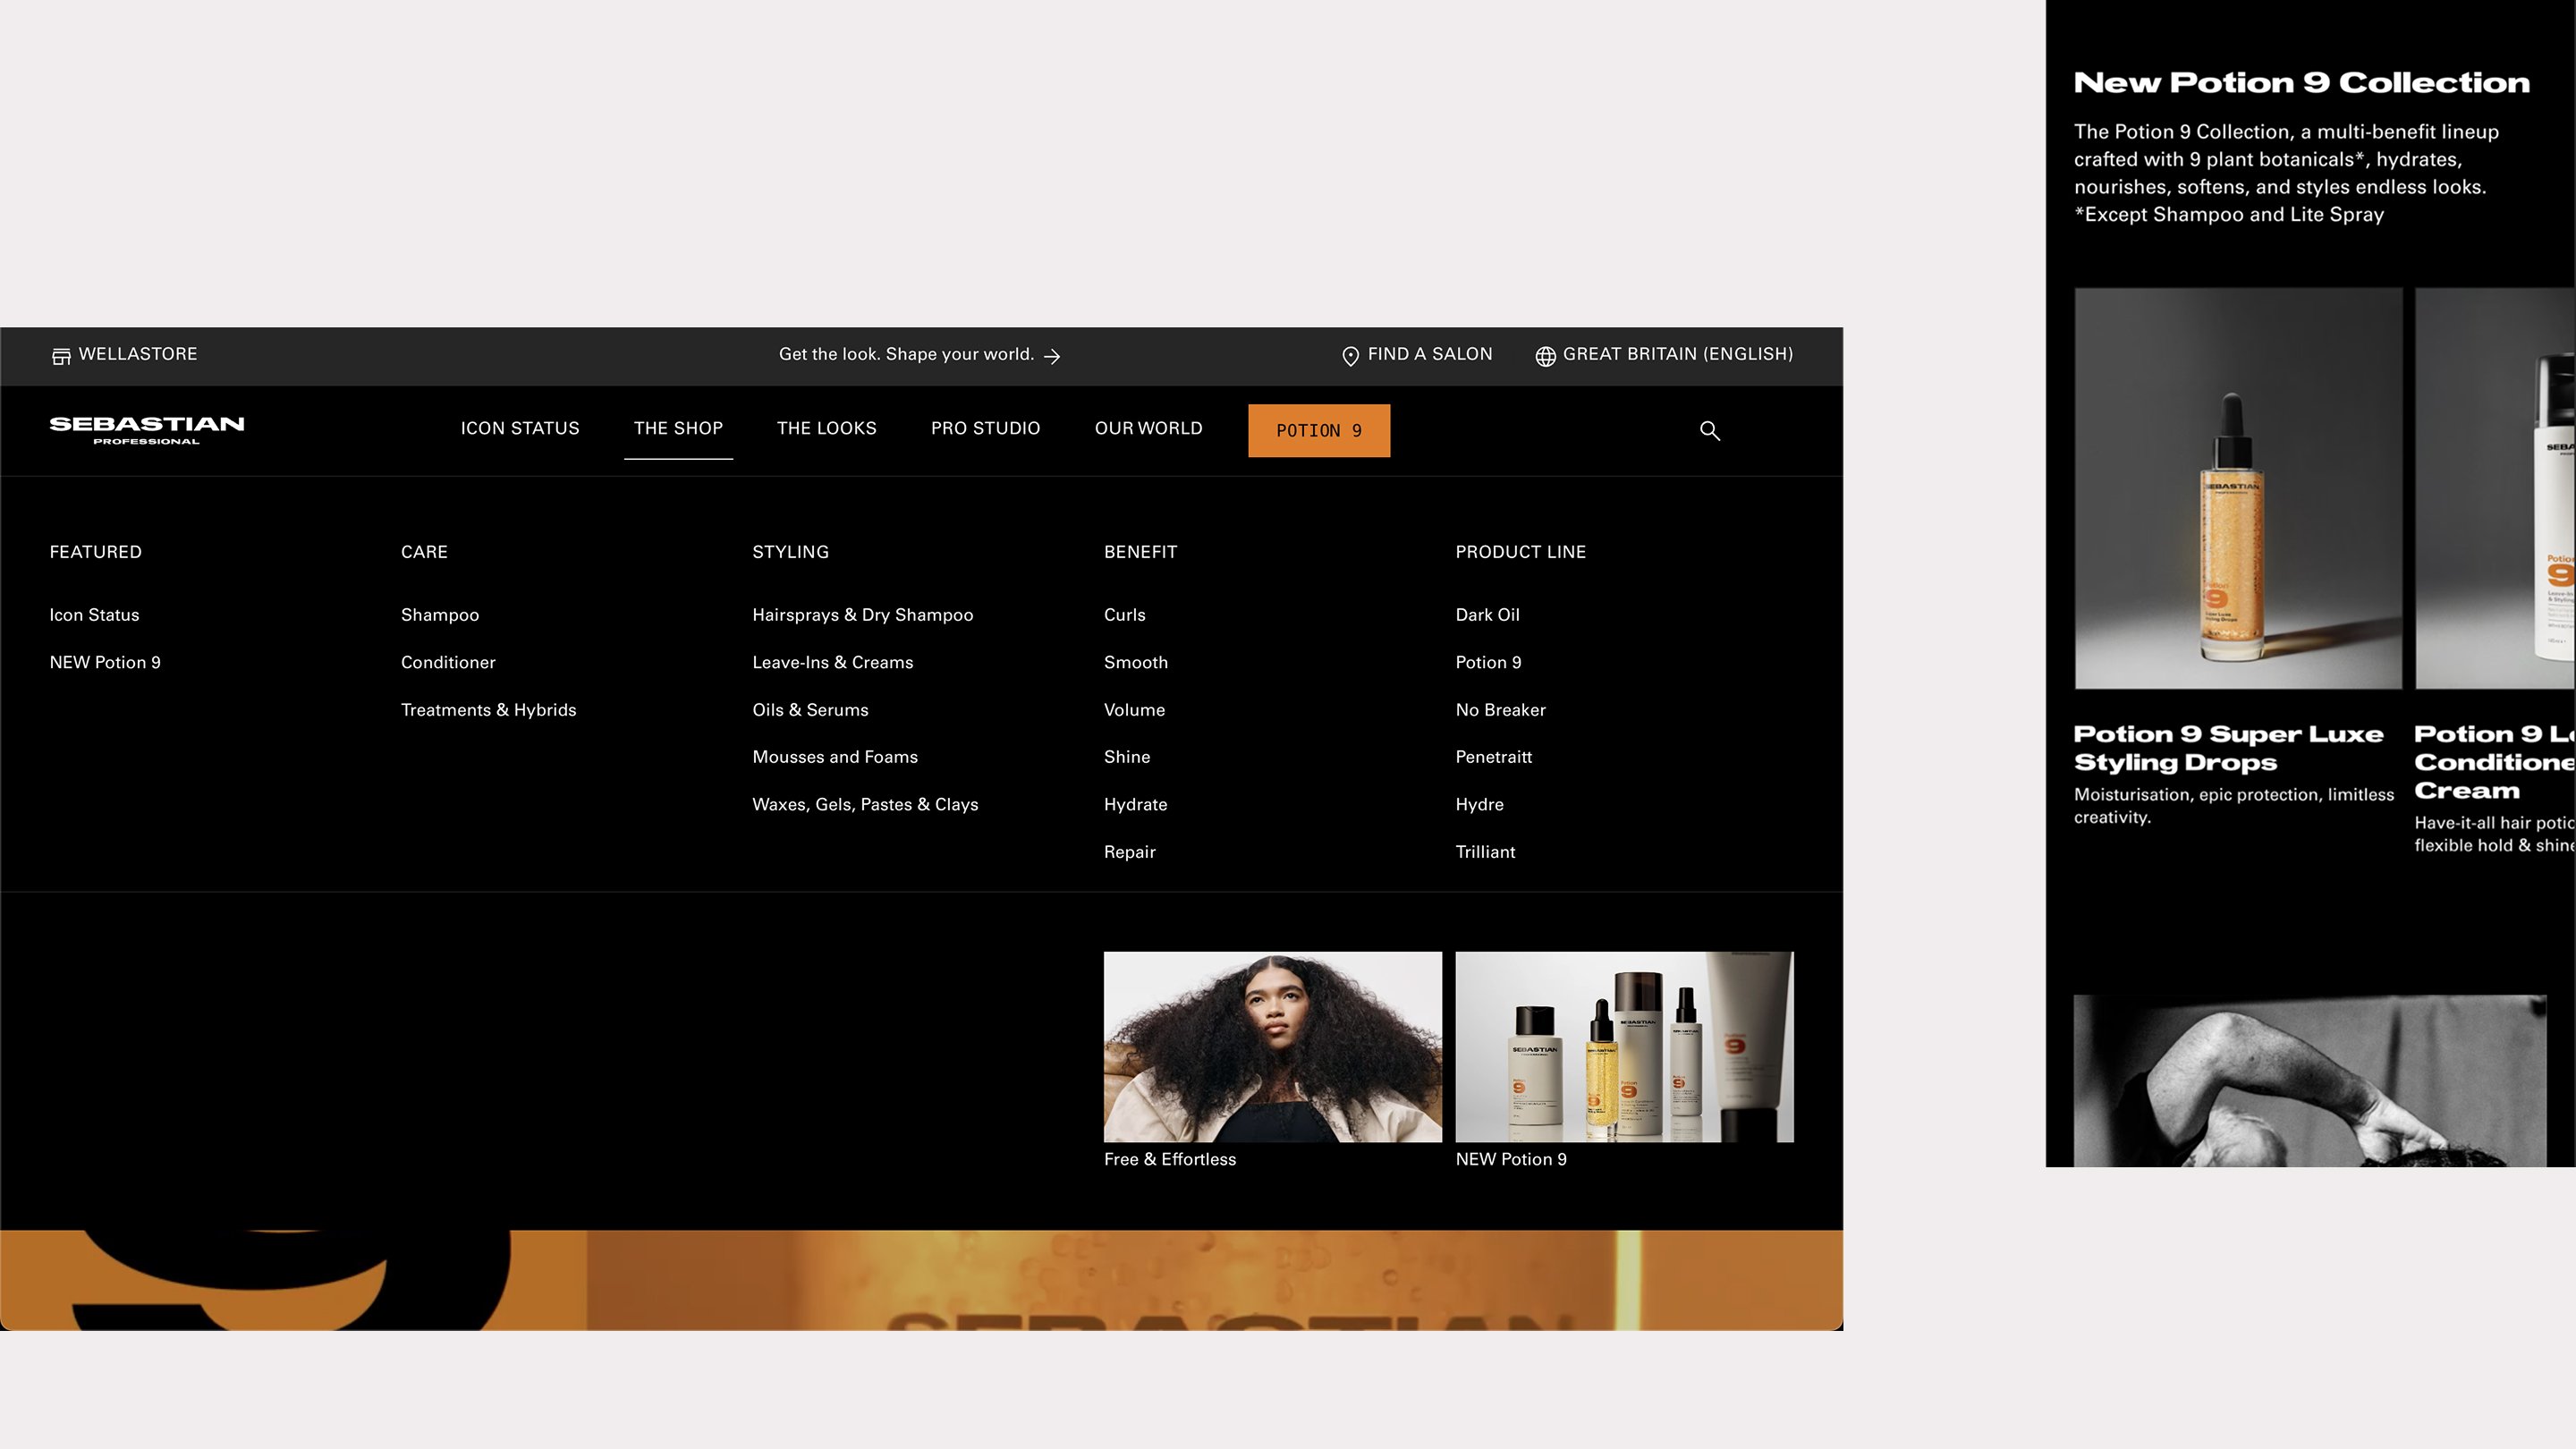Go to Conditioner category

[x=448, y=663]
